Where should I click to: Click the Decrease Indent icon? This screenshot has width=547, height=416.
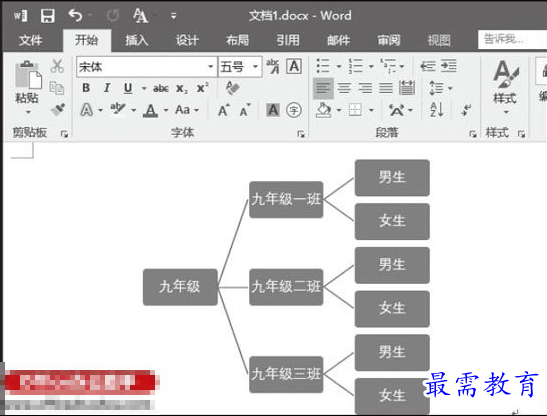click(x=428, y=66)
